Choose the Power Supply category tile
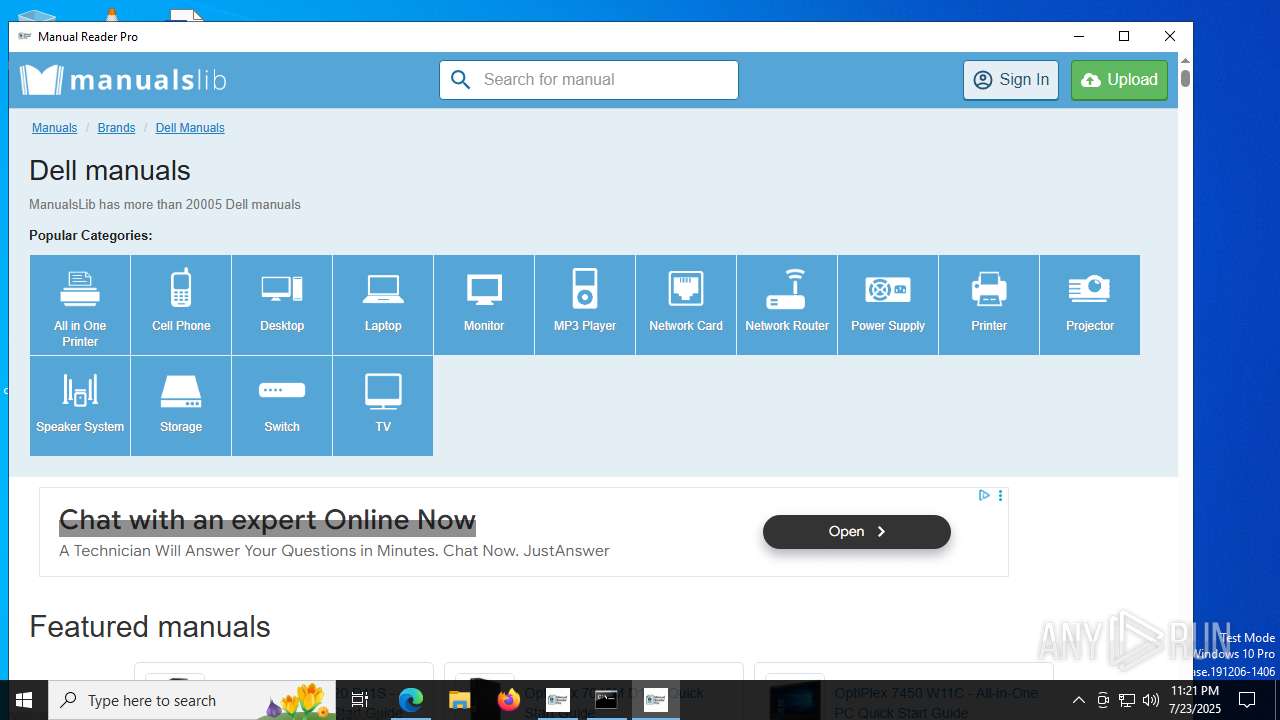Image resolution: width=1280 pixels, height=720 pixels. tap(888, 305)
